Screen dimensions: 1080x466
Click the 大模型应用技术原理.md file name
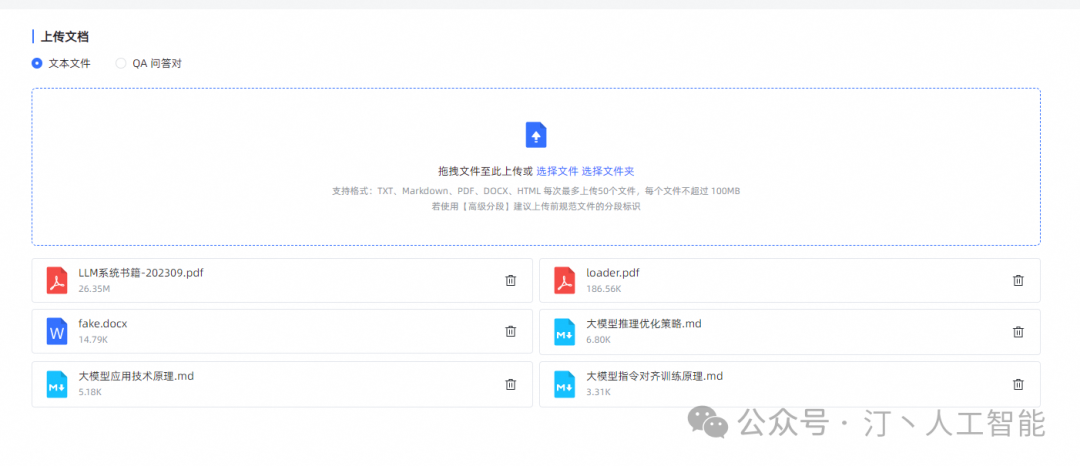coord(136,377)
